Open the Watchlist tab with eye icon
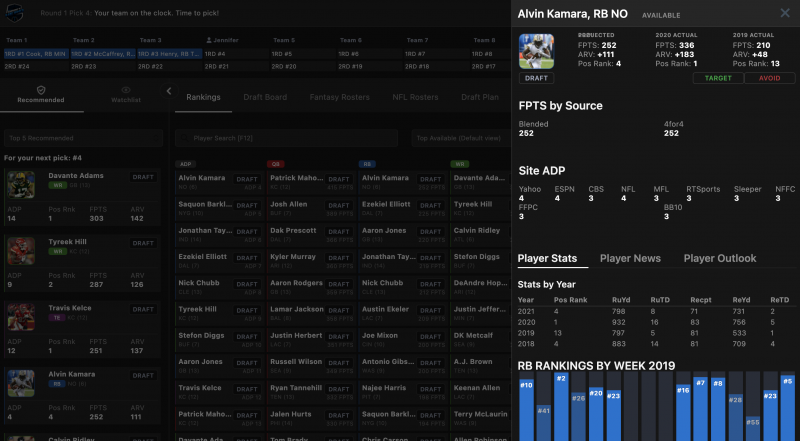Image resolution: width=800 pixels, height=441 pixels. pos(126,94)
